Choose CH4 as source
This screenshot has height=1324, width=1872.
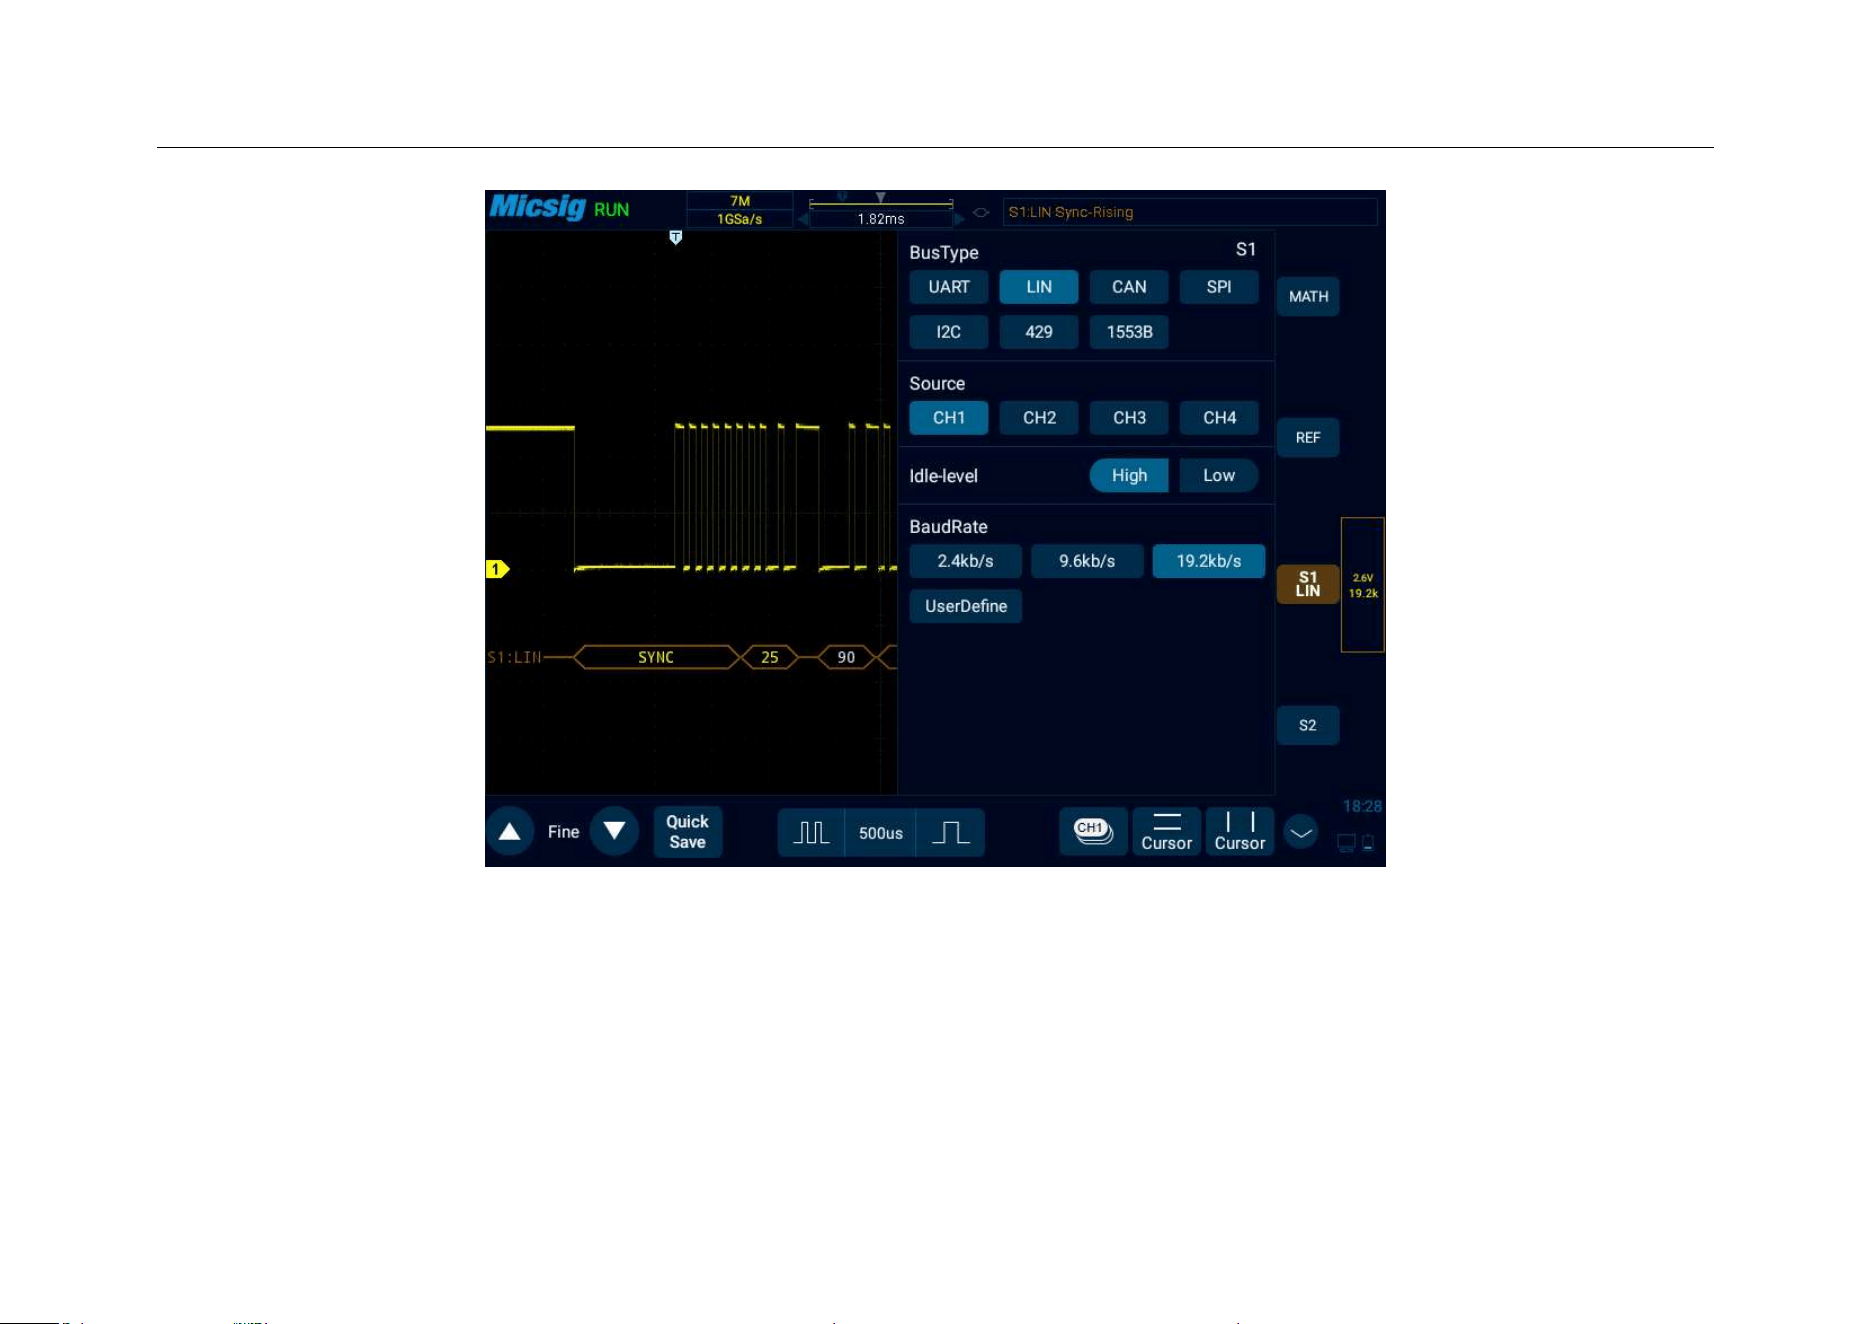(1219, 418)
